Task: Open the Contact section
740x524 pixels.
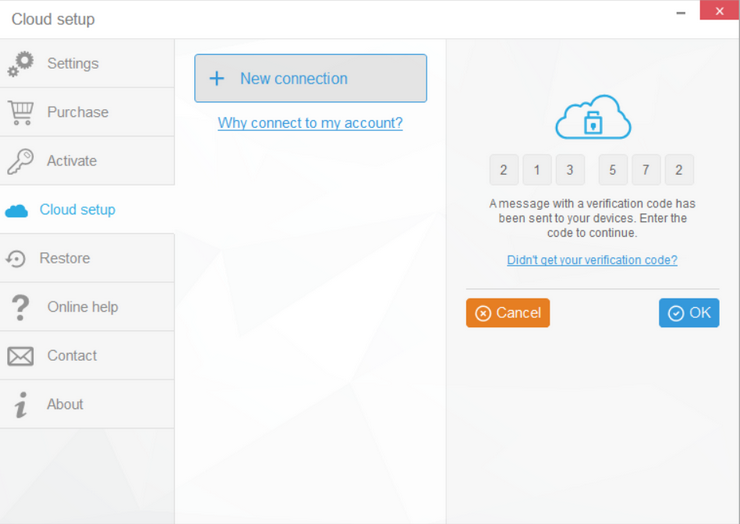Action: coord(87,355)
